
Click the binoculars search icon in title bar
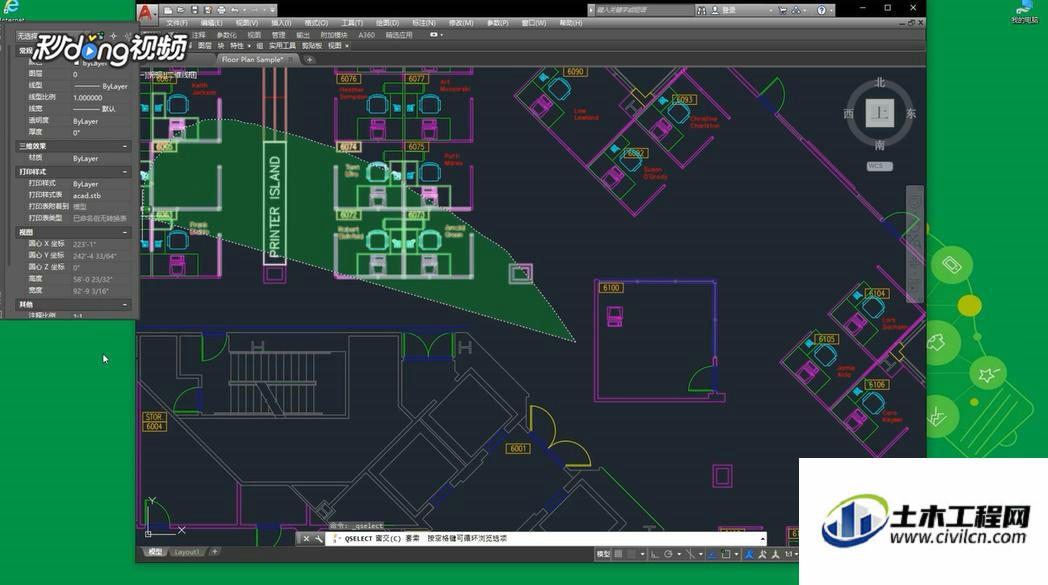702,10
